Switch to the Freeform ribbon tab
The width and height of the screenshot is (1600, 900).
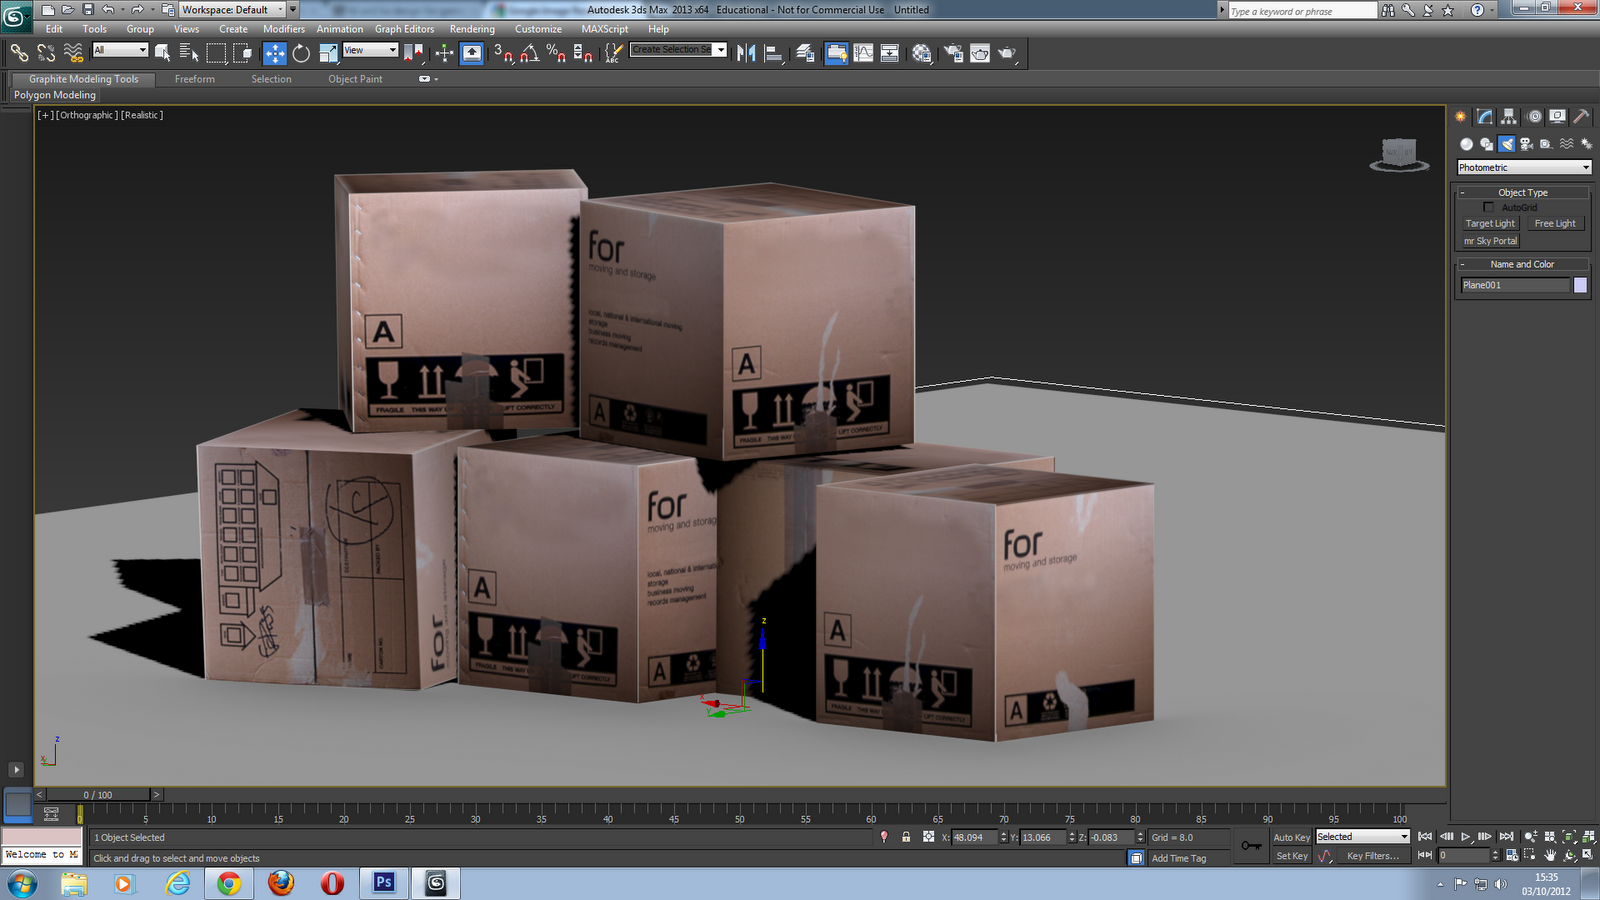[x=195, y=79]
